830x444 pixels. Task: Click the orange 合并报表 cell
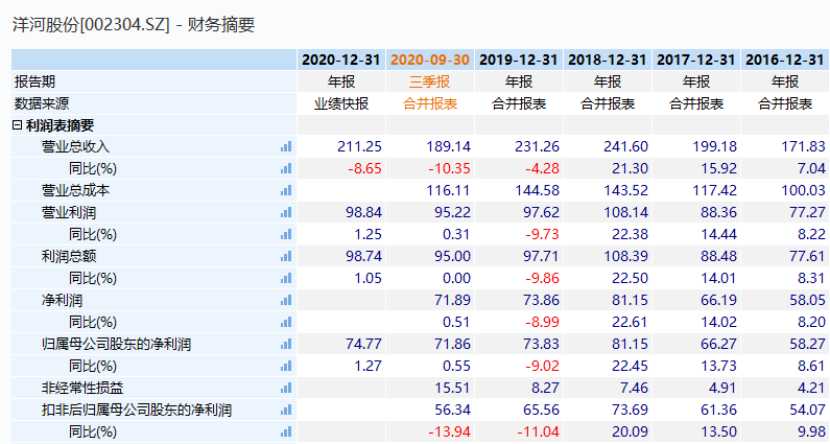(430, 104)
